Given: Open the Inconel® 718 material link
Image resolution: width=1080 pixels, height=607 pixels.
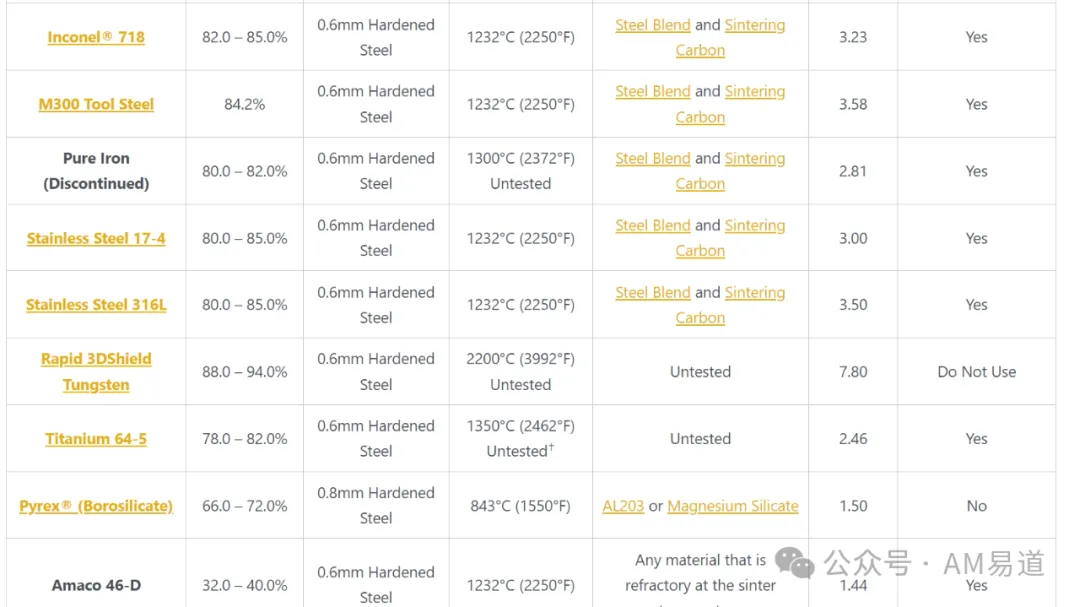Looking at the screenshot, I should pyautogui.click(x=96, y=37).
